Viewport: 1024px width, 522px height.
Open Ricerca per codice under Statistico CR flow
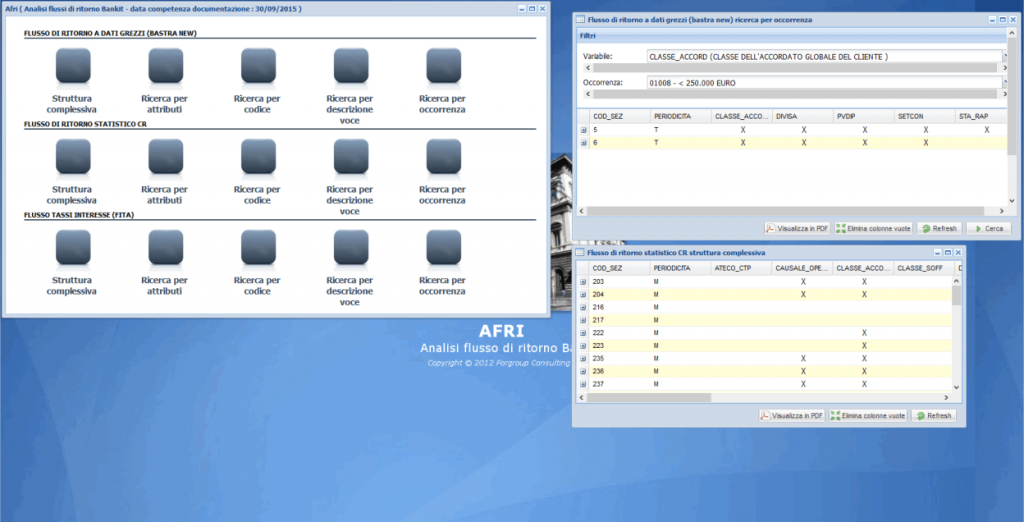pyautogui.click(x=257, y=157)
